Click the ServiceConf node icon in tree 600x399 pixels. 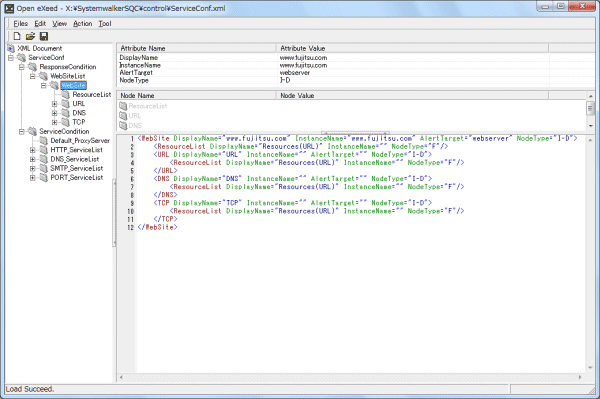(22, 58)
